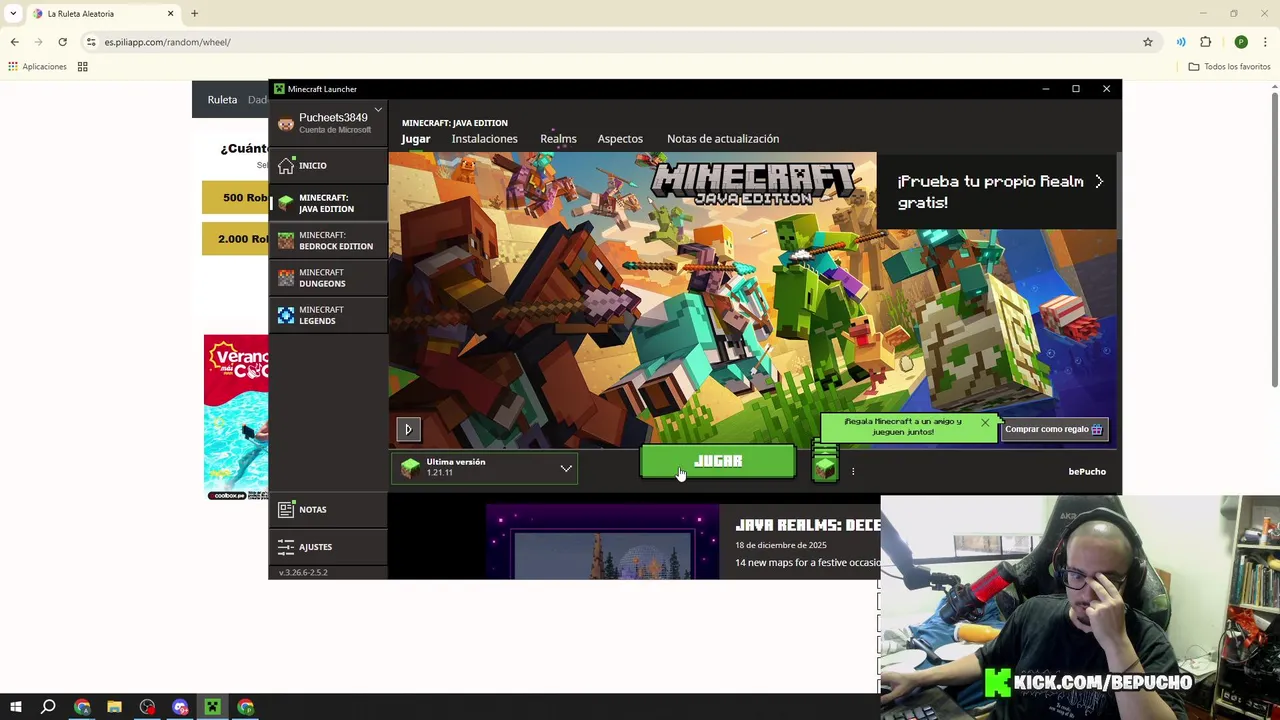
Task: Switch to the Instalaciones tab
Action: pyautogui.click(x=484, y=139)
